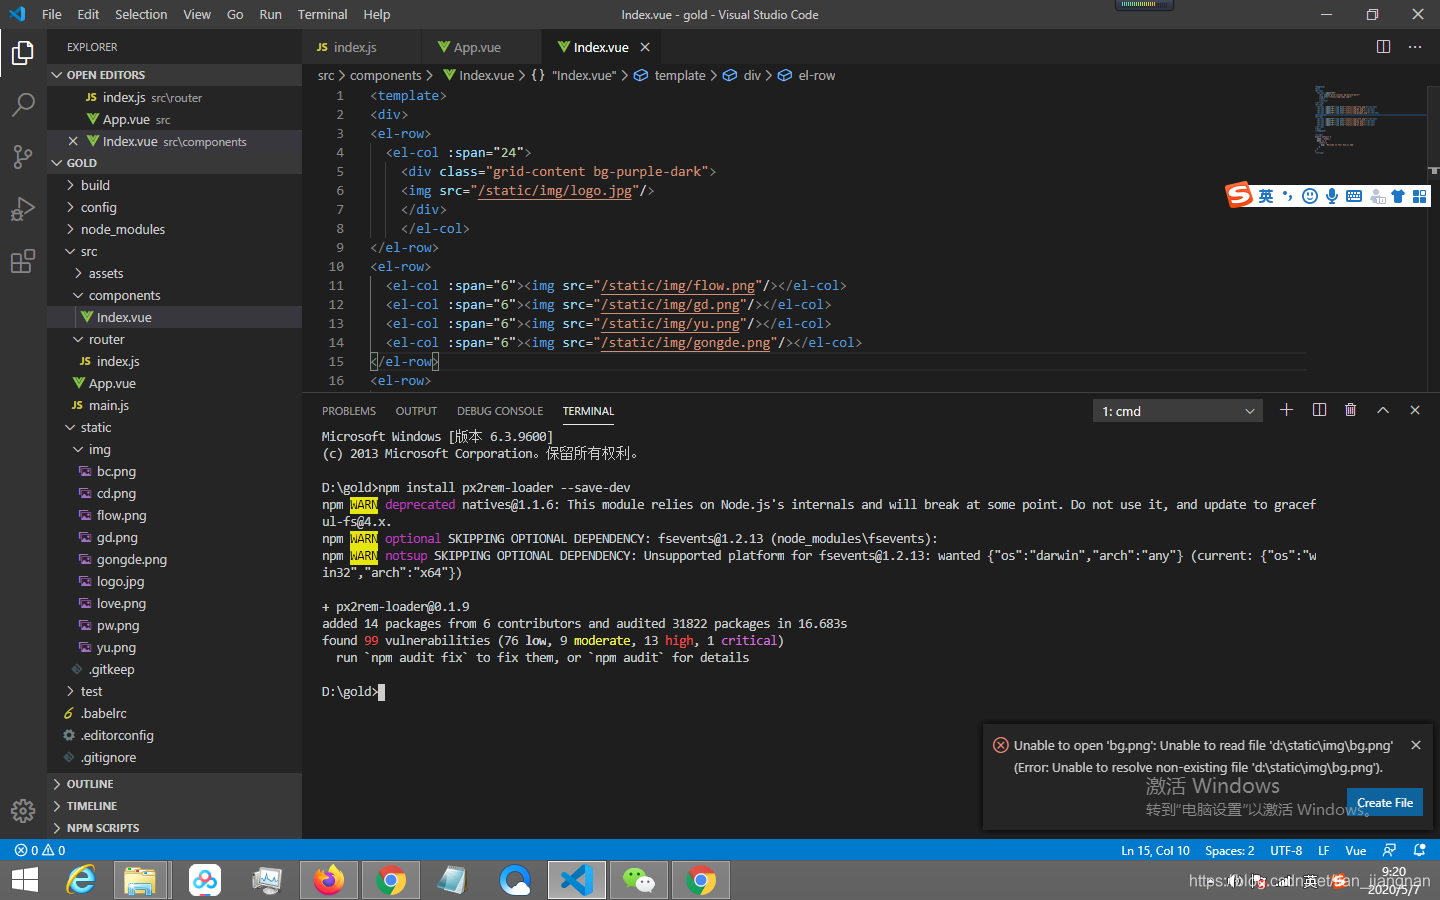Screen dimensions: 1440x900
Task: Split the editor right
Action: 1383,47
